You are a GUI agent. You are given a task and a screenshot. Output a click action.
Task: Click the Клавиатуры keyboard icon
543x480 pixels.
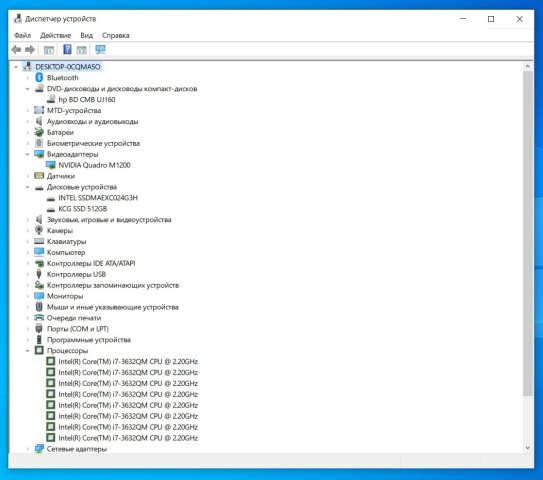pos(39,241)
